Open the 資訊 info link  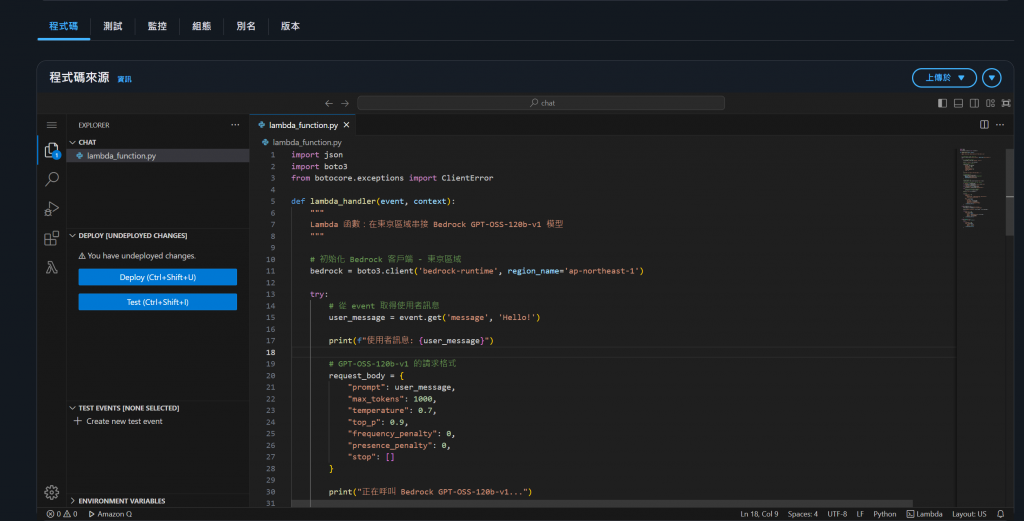click(124, 79)
